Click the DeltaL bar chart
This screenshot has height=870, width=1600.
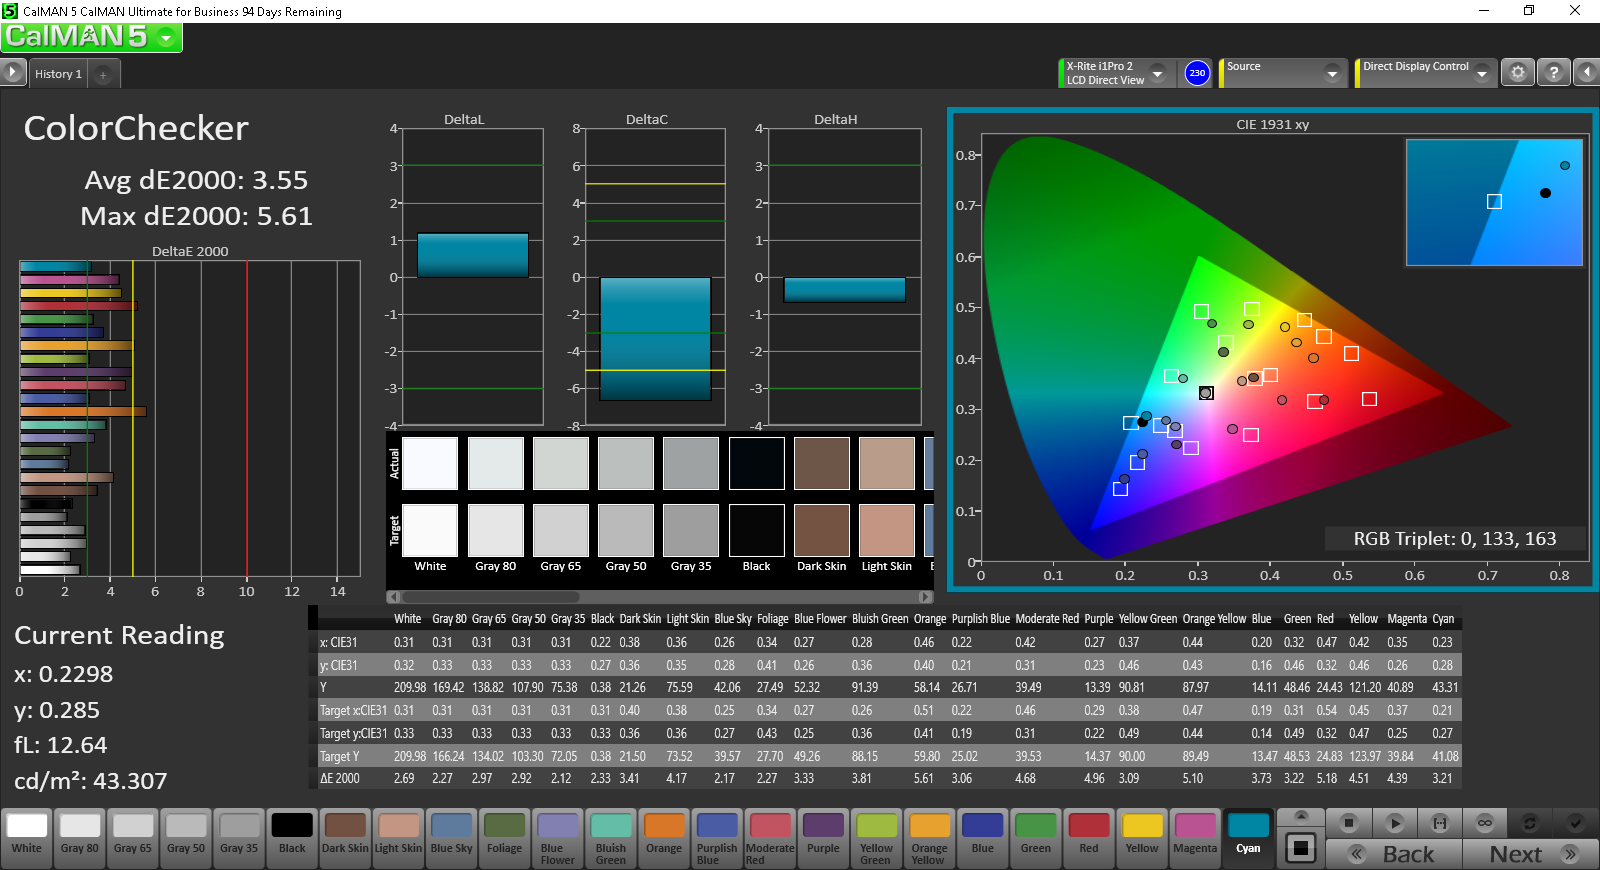click(x=472, y=277)
